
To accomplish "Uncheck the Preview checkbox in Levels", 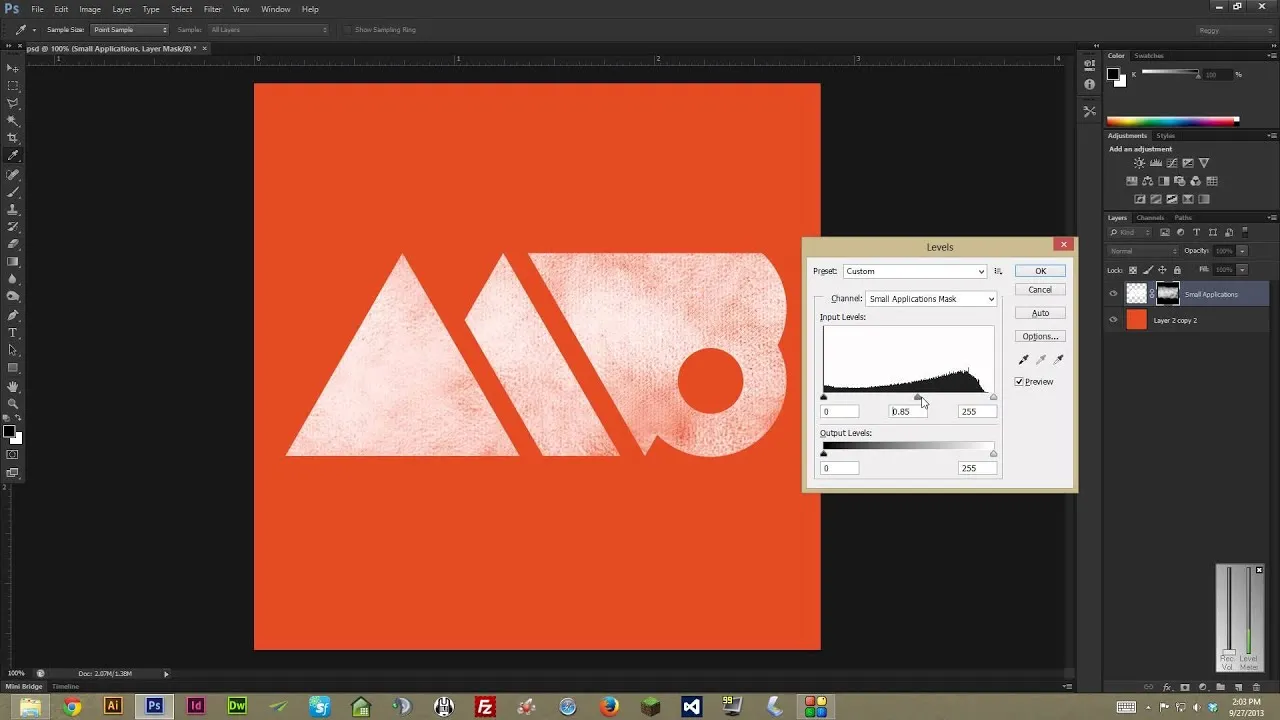I will point(1019,381).
